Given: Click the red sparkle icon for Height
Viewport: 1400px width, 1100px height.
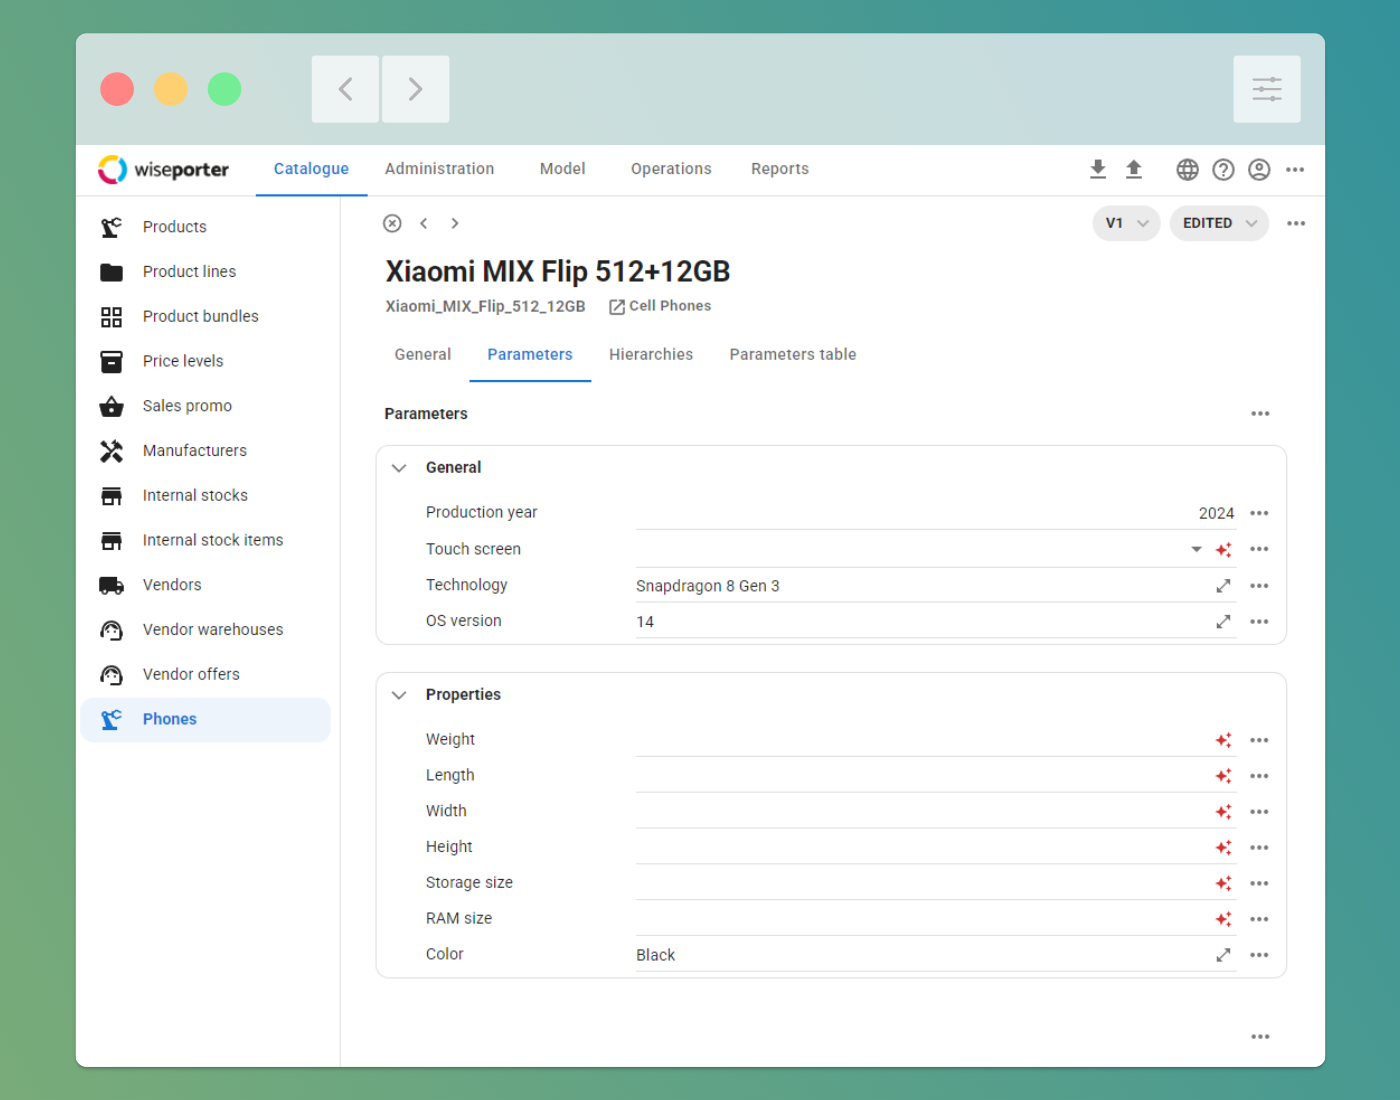Looking at the screenshot, I should coord(1223,847).
